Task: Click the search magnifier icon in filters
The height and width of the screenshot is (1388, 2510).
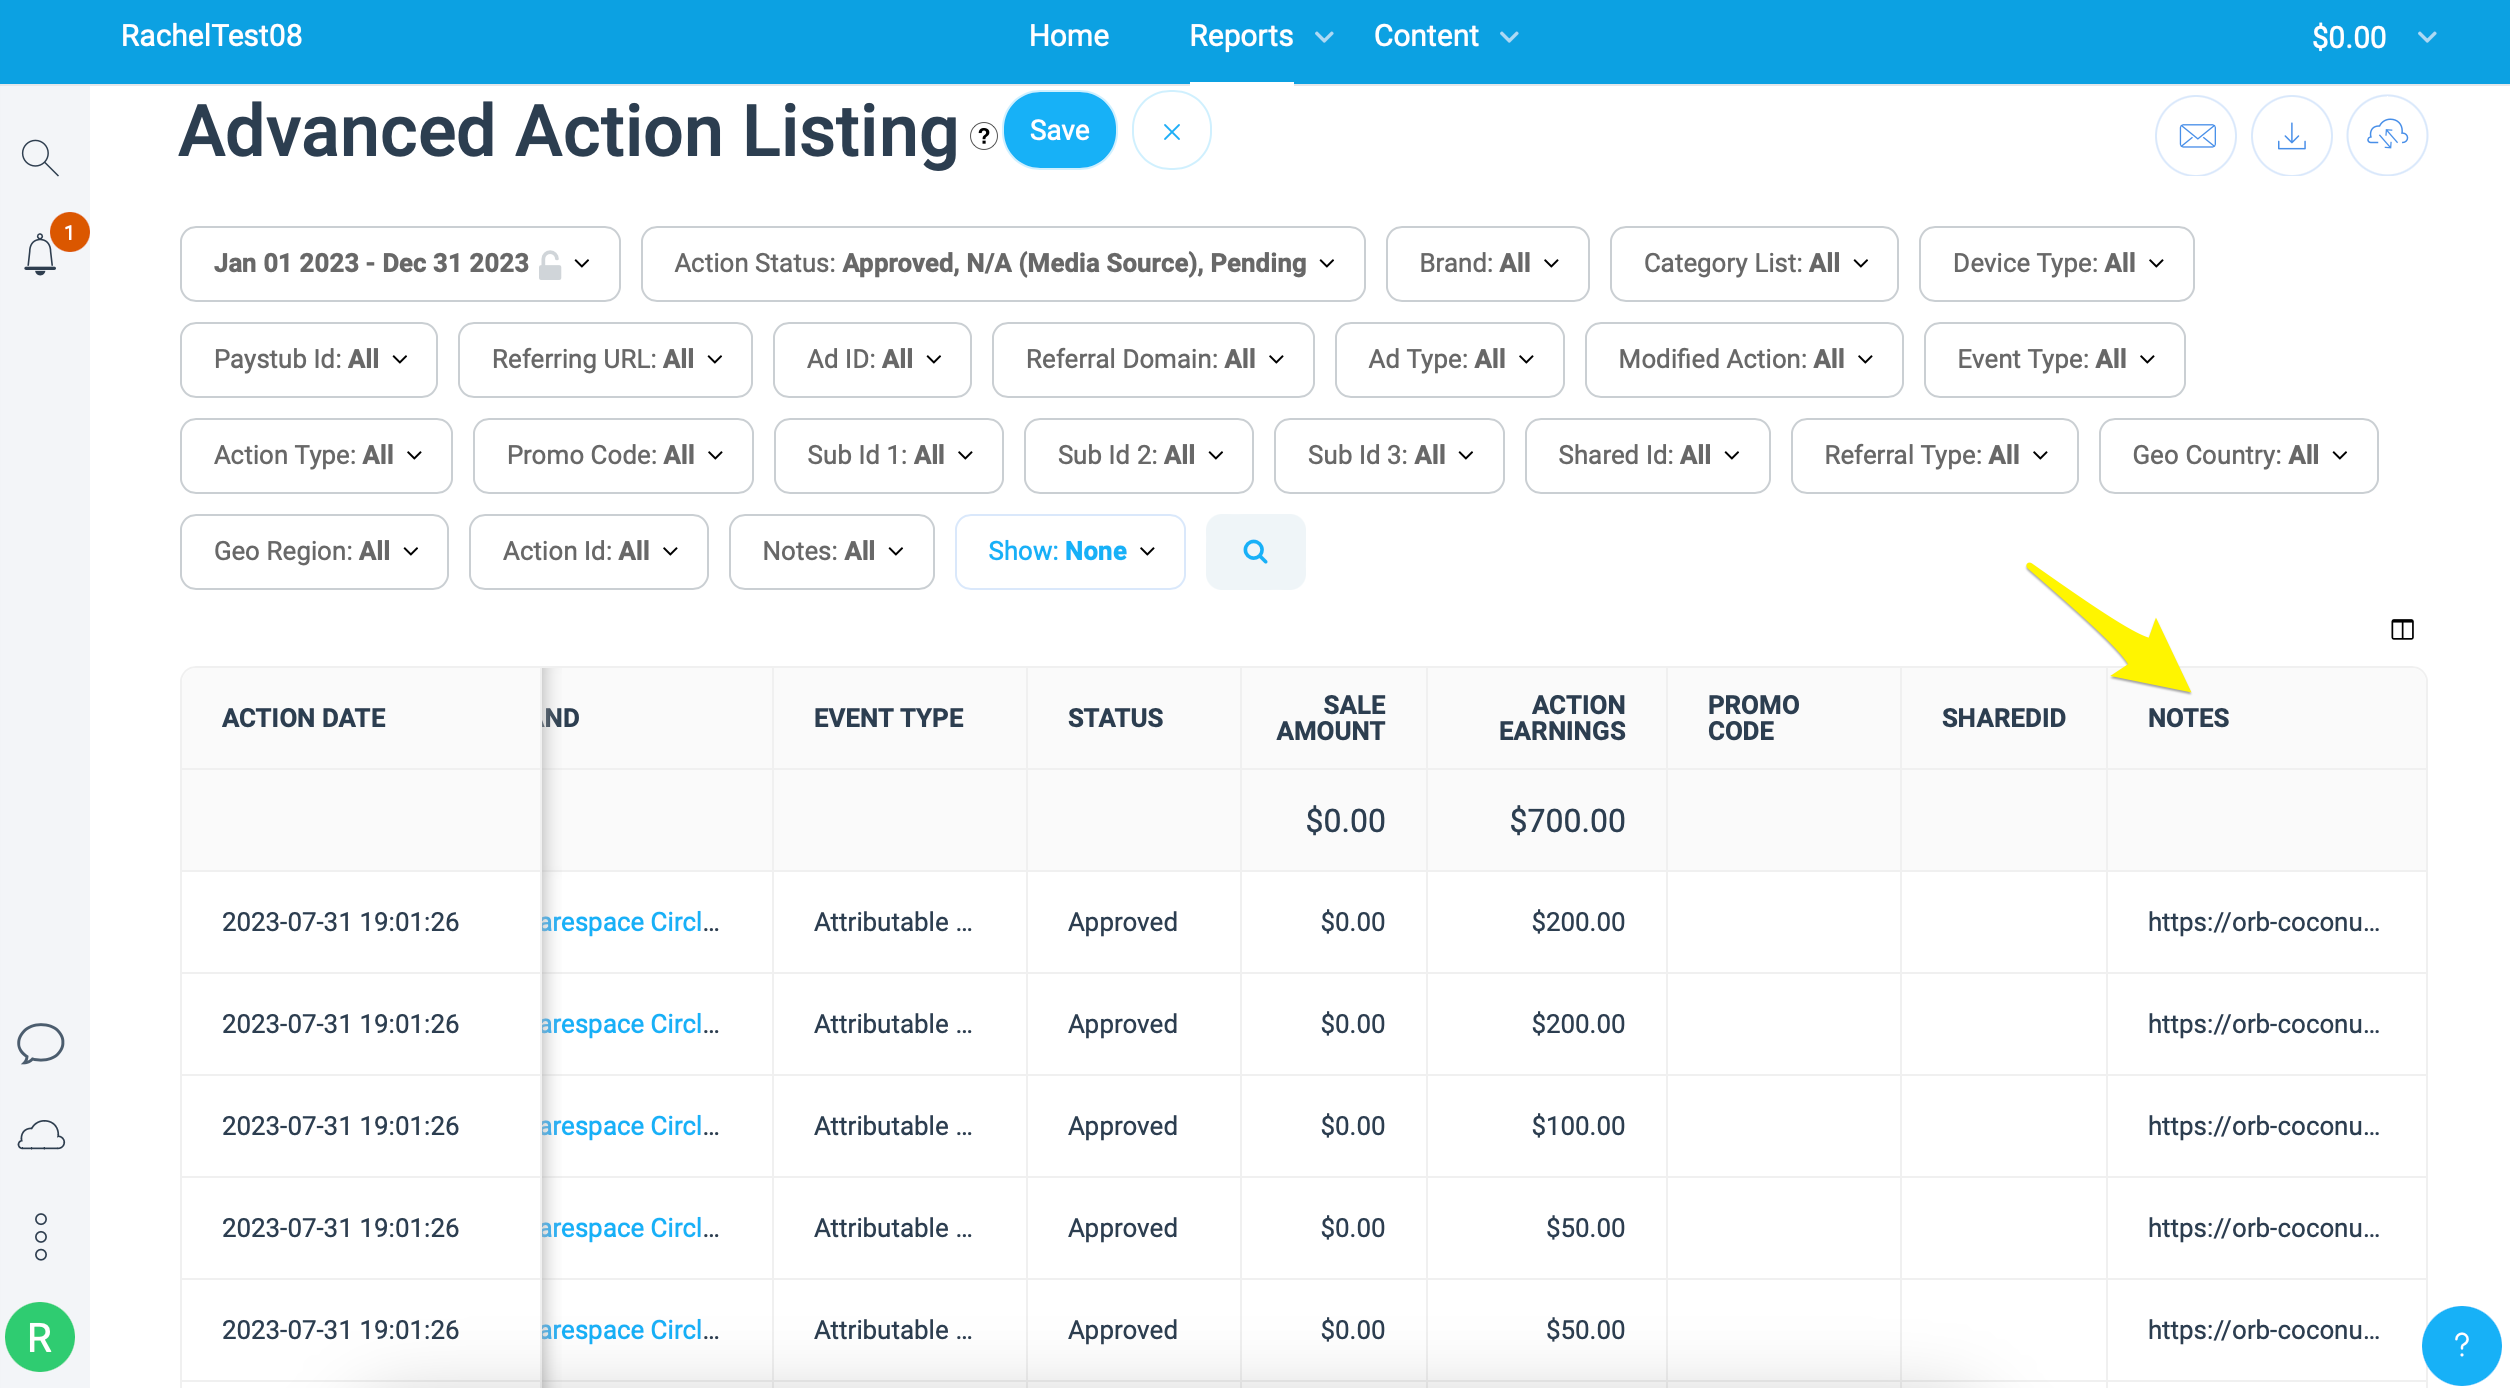Action: pos(1254,550)
